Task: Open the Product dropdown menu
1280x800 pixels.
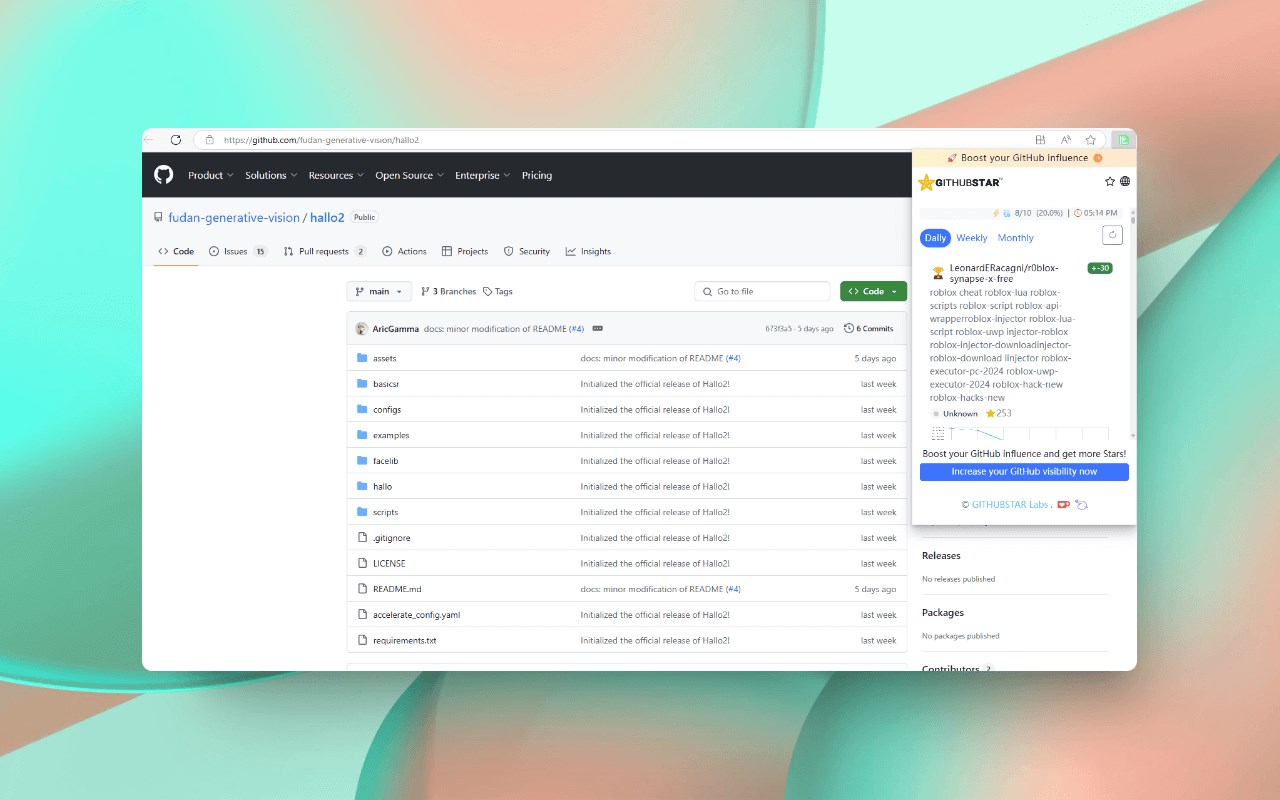Action: pyautogui.click(x=210, y=175)
